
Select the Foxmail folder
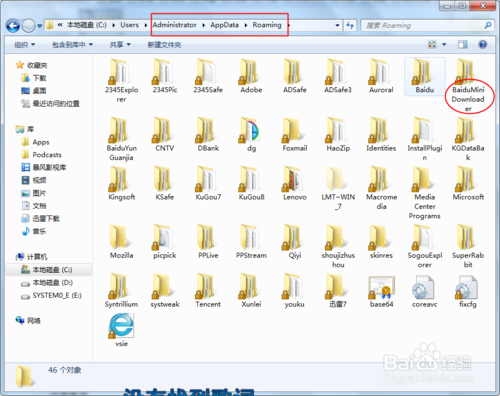[x=295, y=134]
